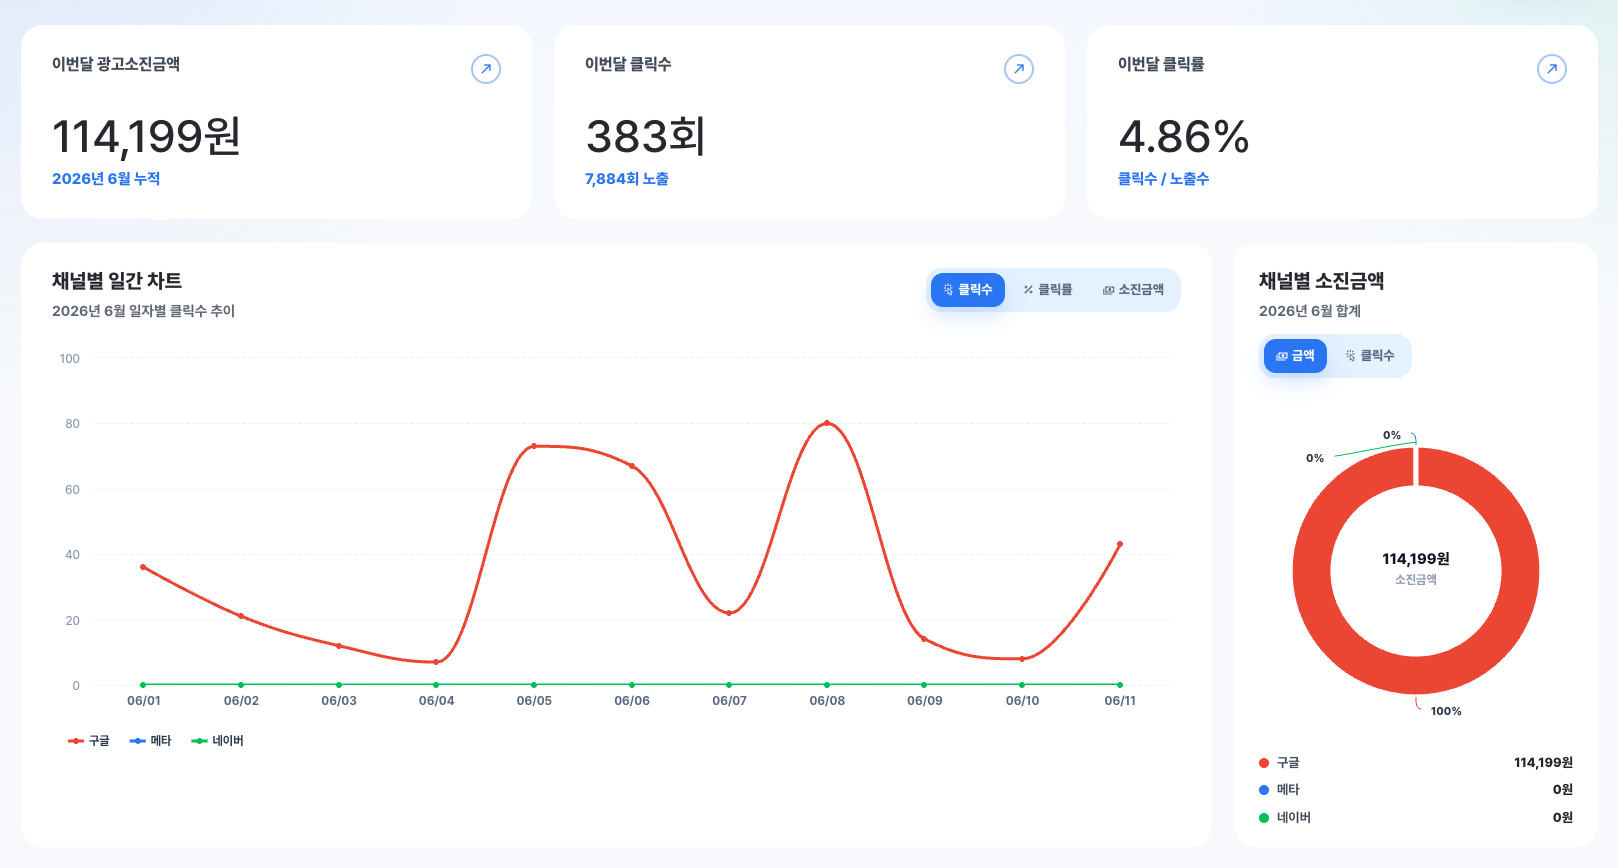Toggle the 네이버 series in the line chart legend
The image size is (1618, 868).
pos(218,741)
